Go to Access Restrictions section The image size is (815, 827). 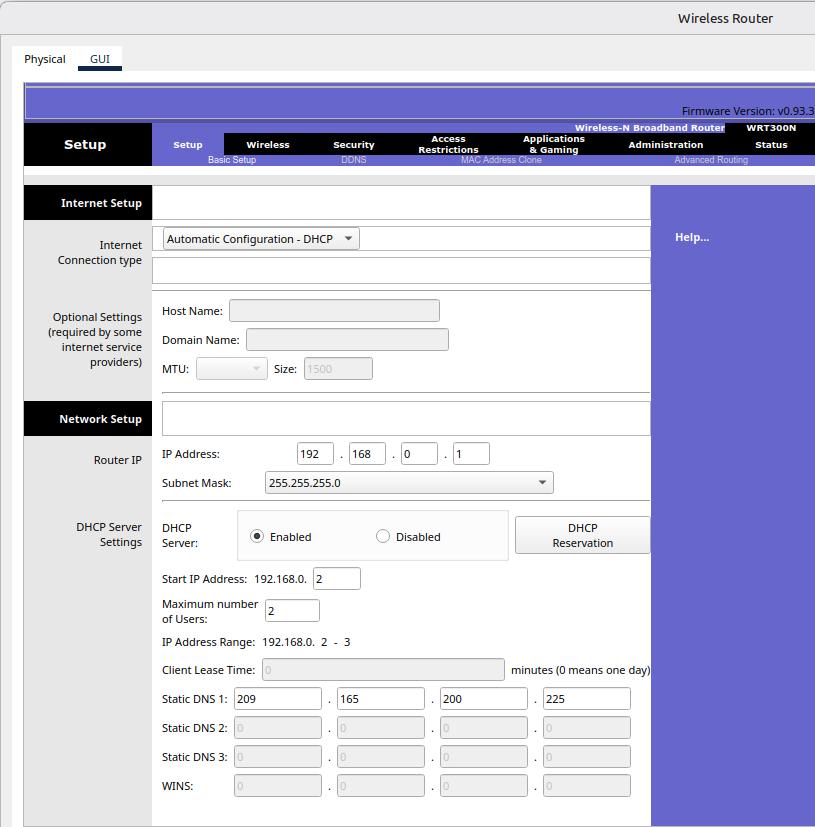click(x=448, y=145)
